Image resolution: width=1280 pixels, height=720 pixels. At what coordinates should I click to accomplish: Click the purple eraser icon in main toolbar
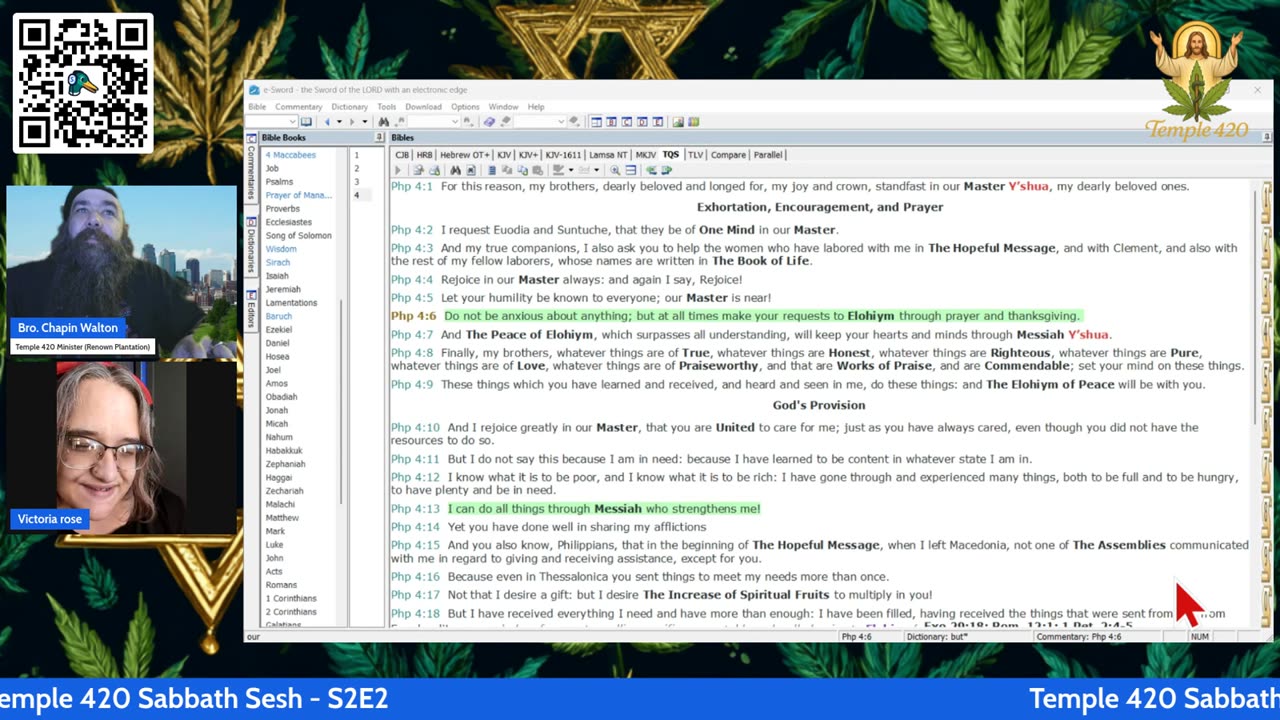tap(489, 122)
